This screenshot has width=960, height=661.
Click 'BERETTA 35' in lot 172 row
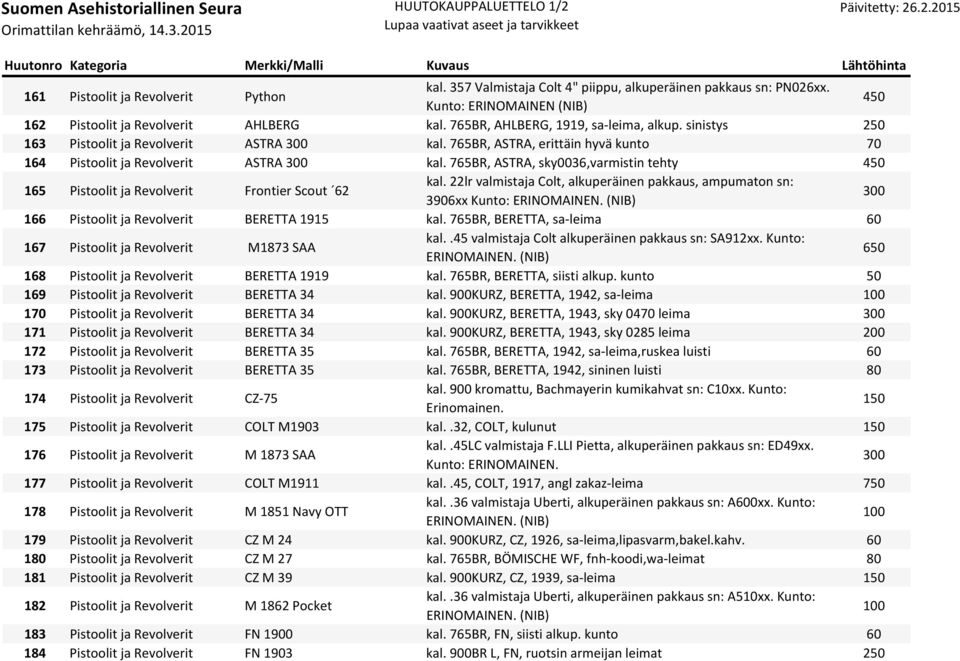tap(279, 351)
